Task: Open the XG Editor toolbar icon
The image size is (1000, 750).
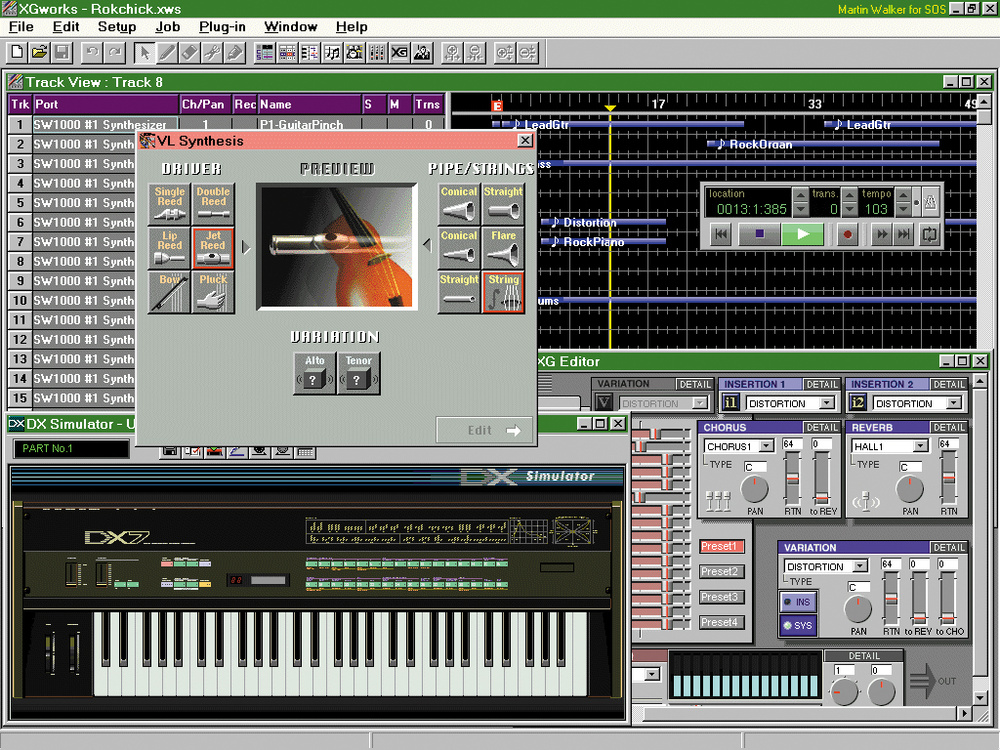Action: pyautogui.click(x=400, y=52)
